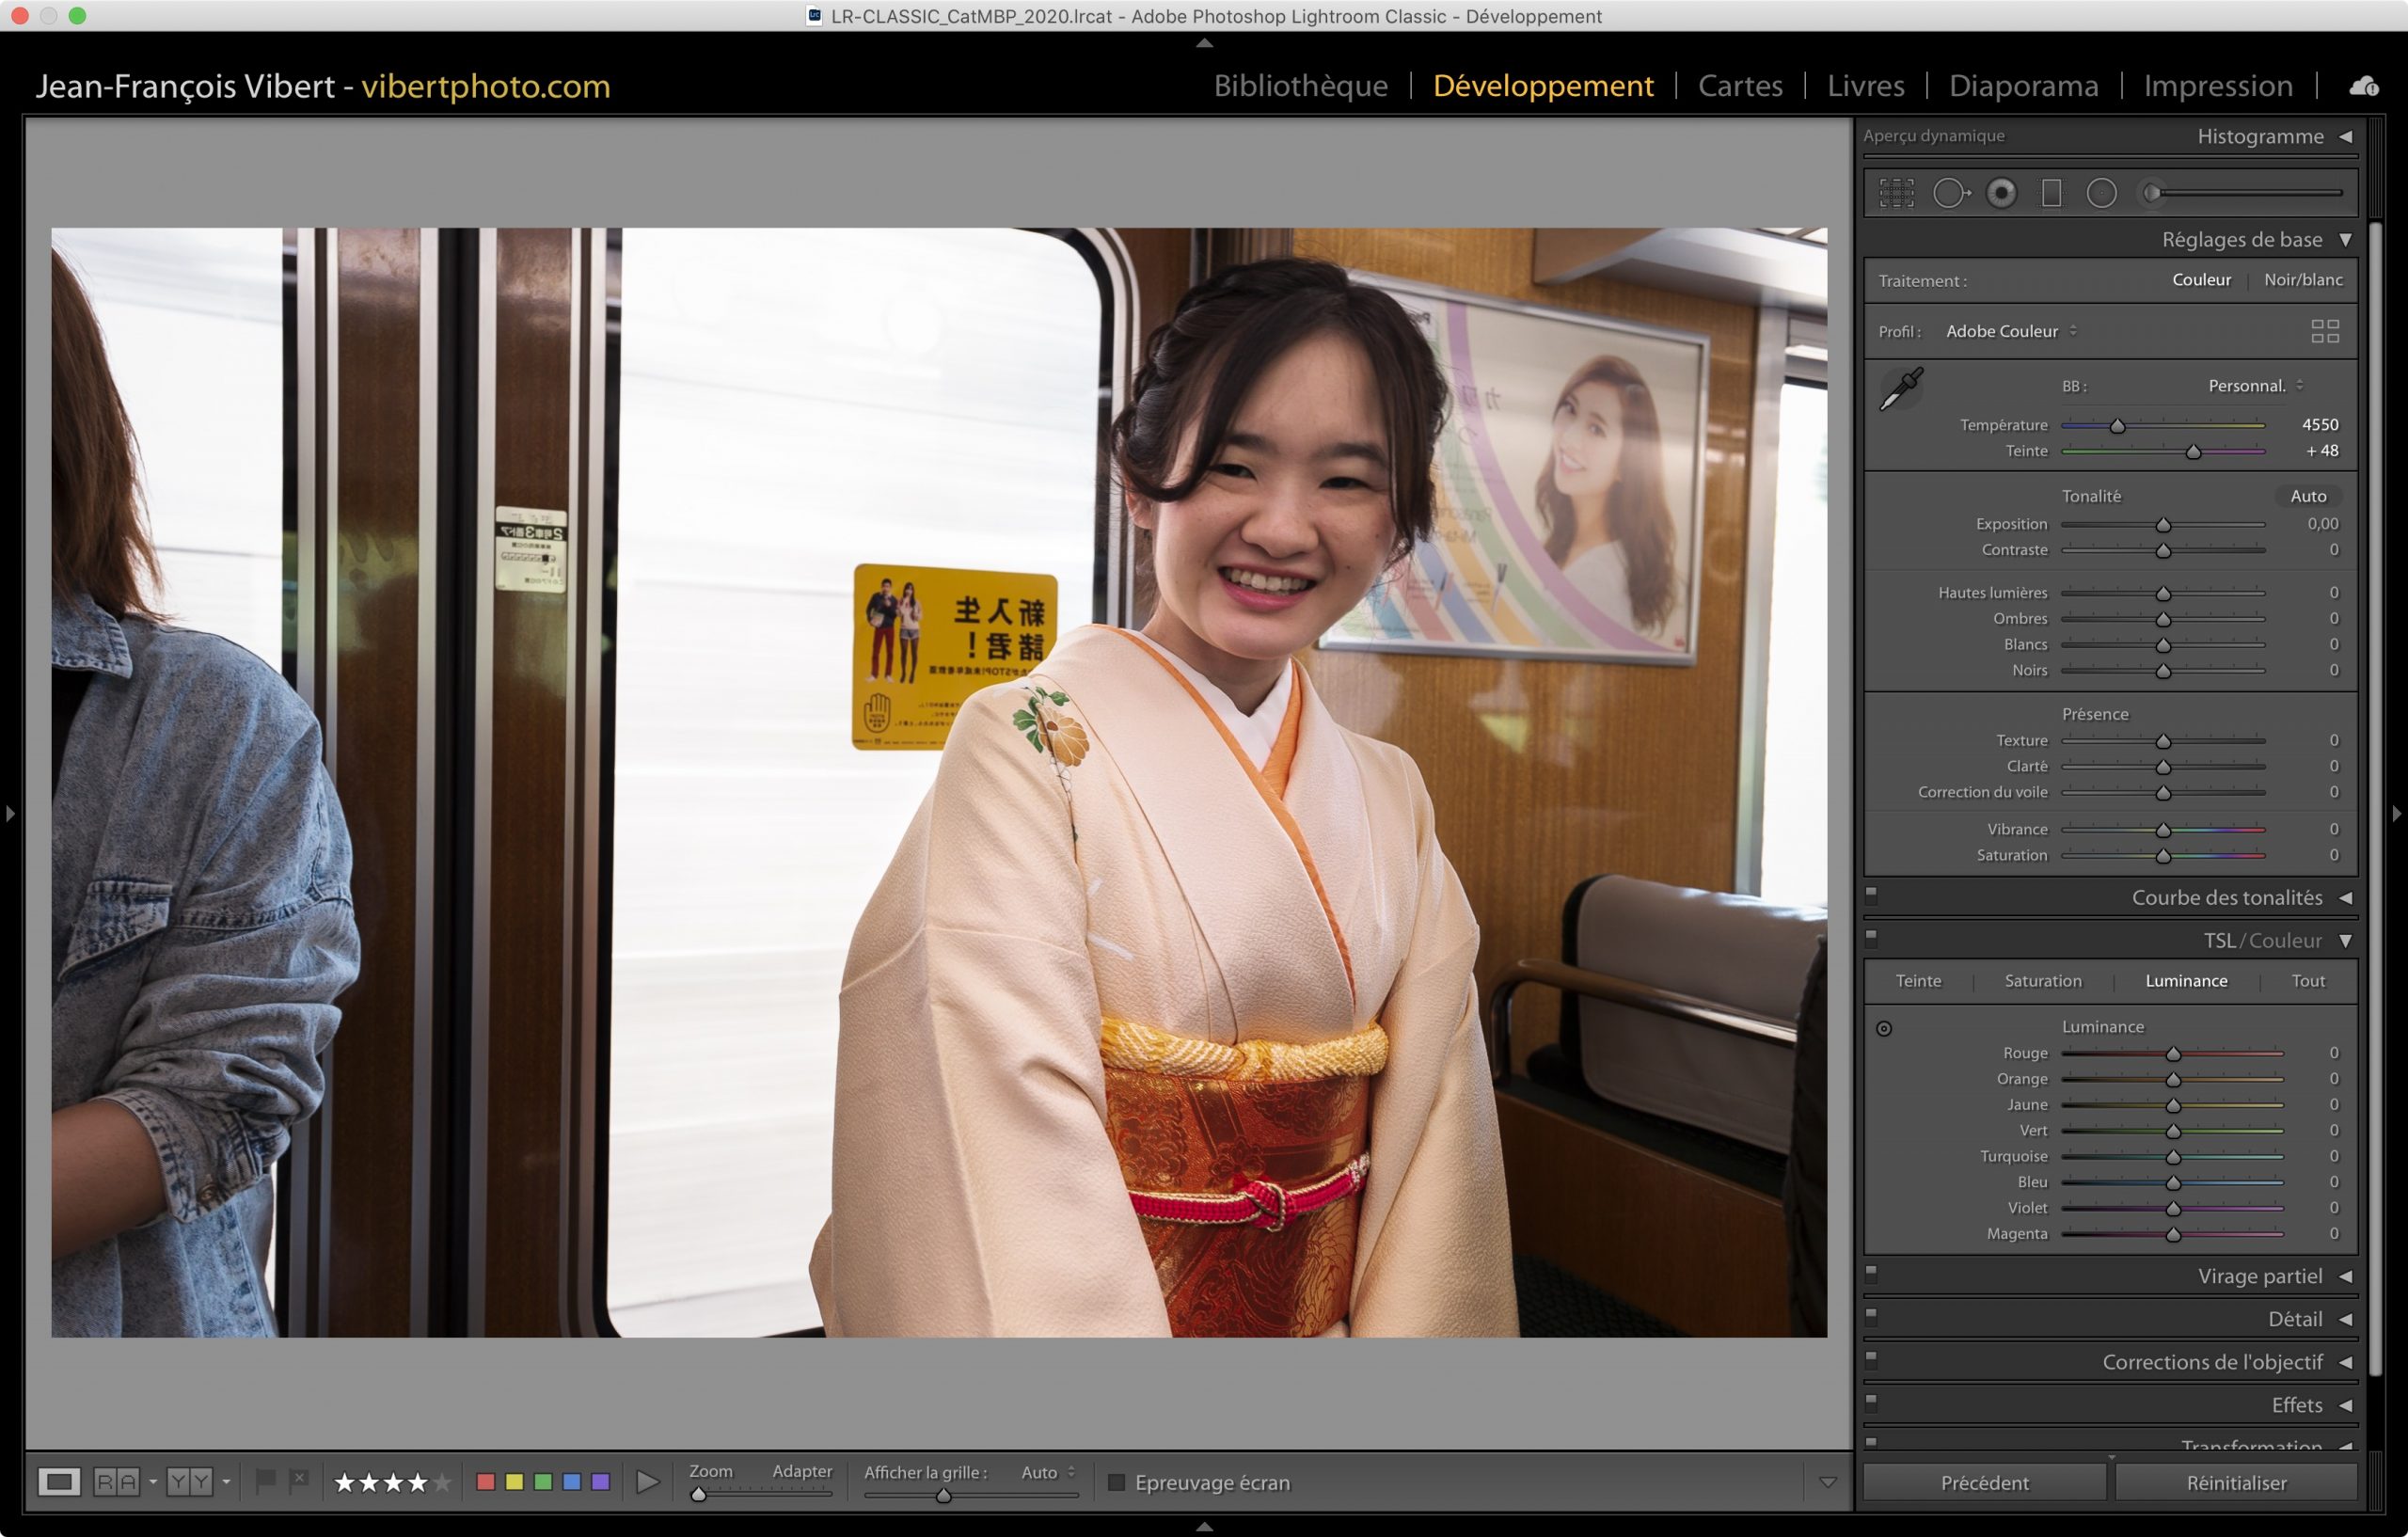Switch to the Saturation tab in TSL
Screen dimensions: 2408x1537
click(x=2042, y=981)
